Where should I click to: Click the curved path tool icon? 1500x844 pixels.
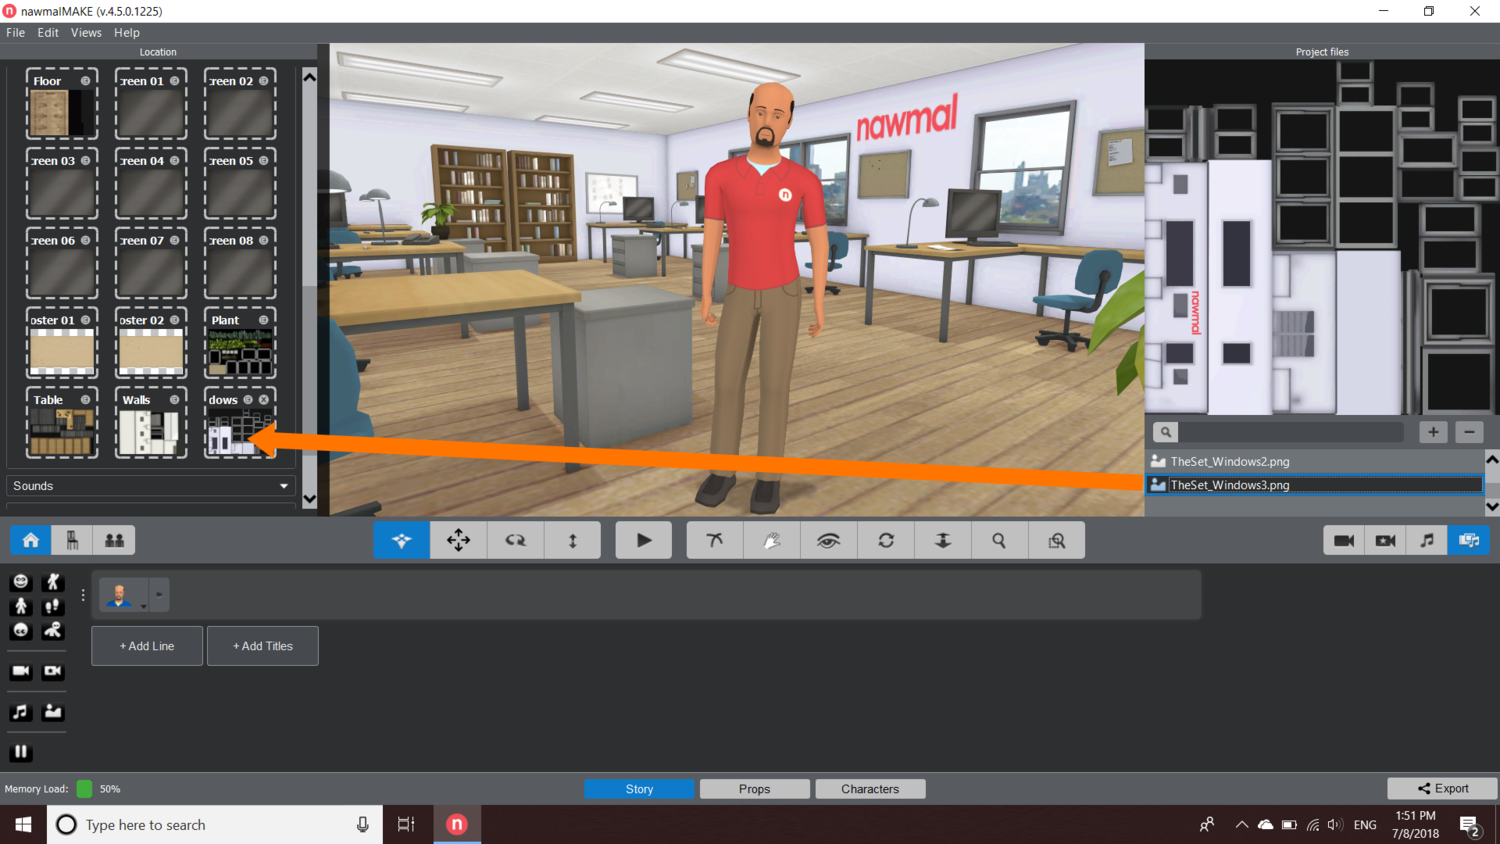click(x=715, y=540)
